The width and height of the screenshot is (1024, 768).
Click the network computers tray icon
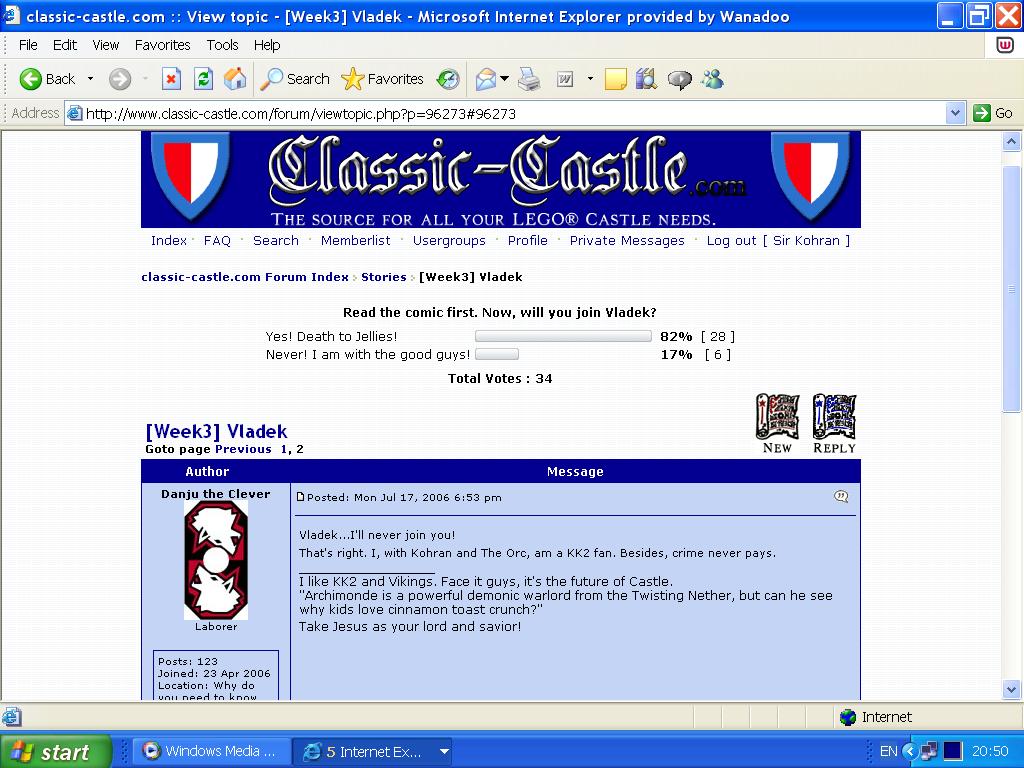pos(928,751)
